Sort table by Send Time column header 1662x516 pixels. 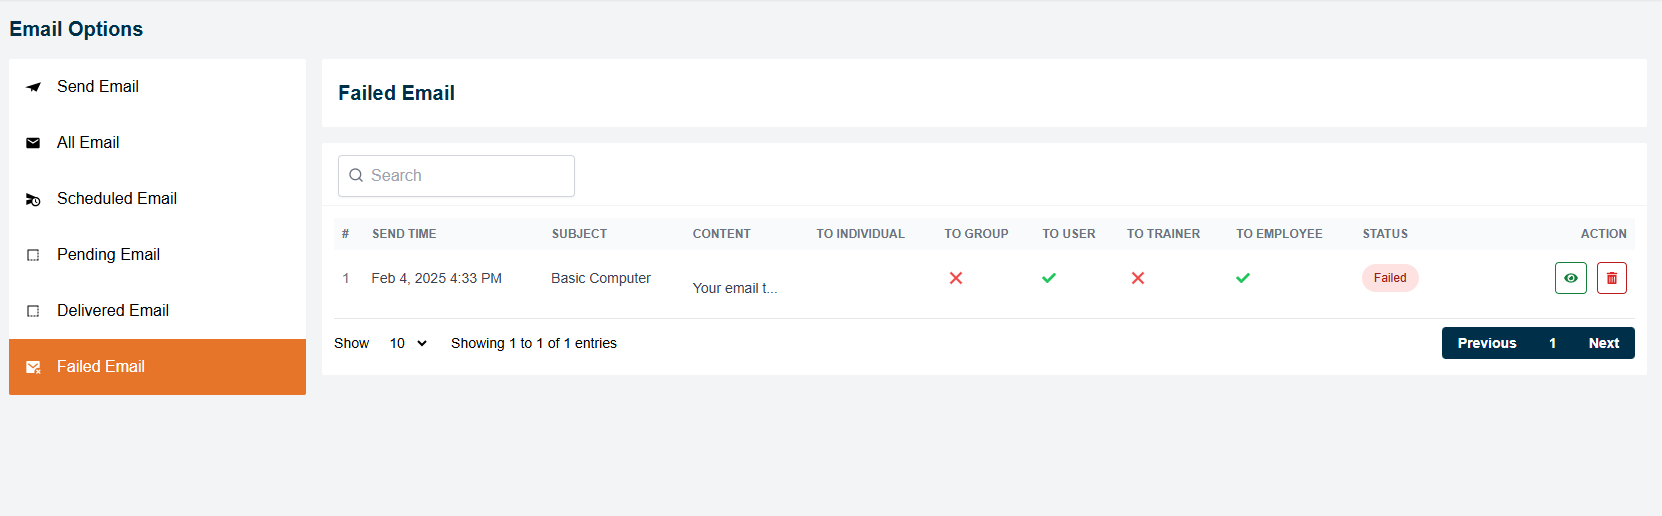point(404,234)
